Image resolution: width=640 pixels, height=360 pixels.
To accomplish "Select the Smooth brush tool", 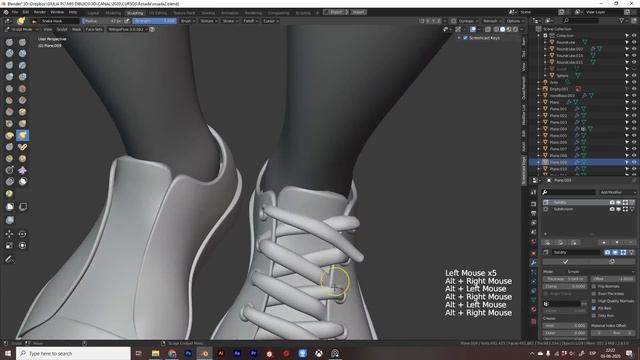I will click(x=22, y=89).
